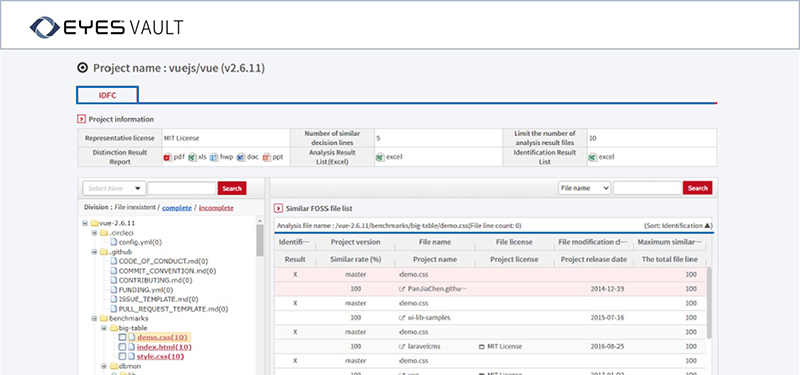Viewport: 800px width, 375px height.
Task: Click the benchmarks folder icon
Action: [104, 318]
